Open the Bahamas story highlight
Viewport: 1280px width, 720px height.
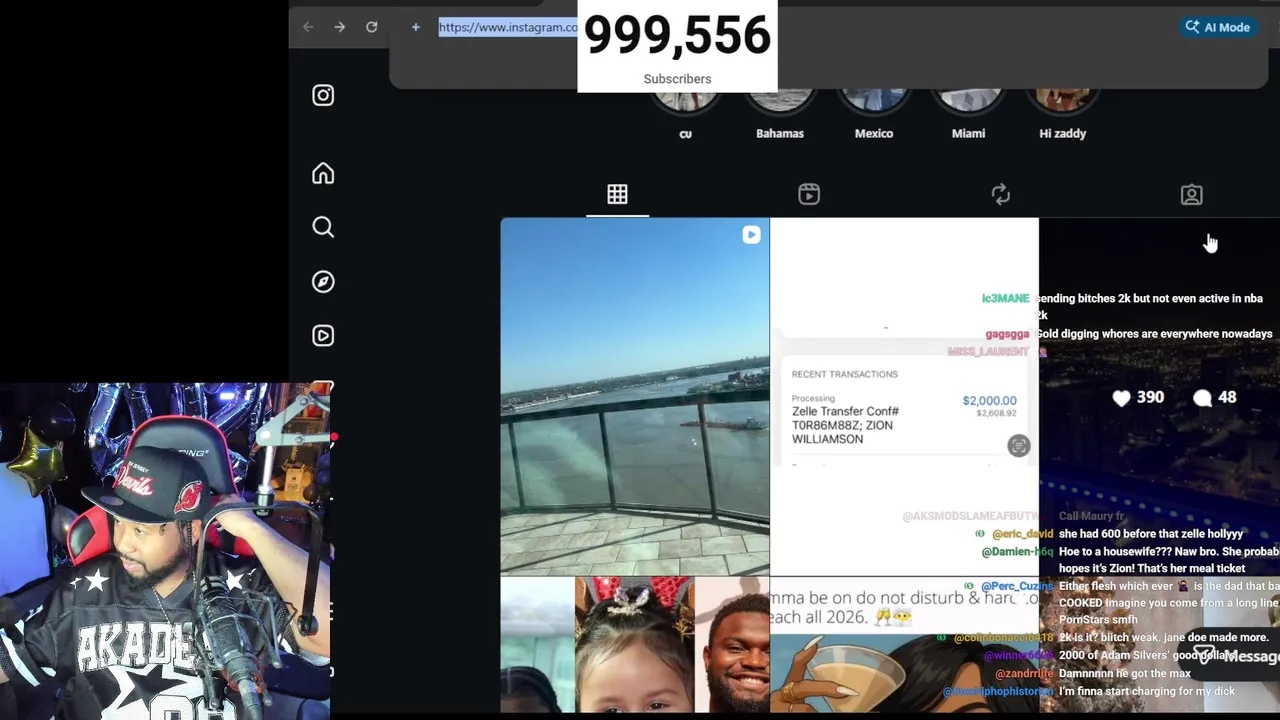click(780, 115)
